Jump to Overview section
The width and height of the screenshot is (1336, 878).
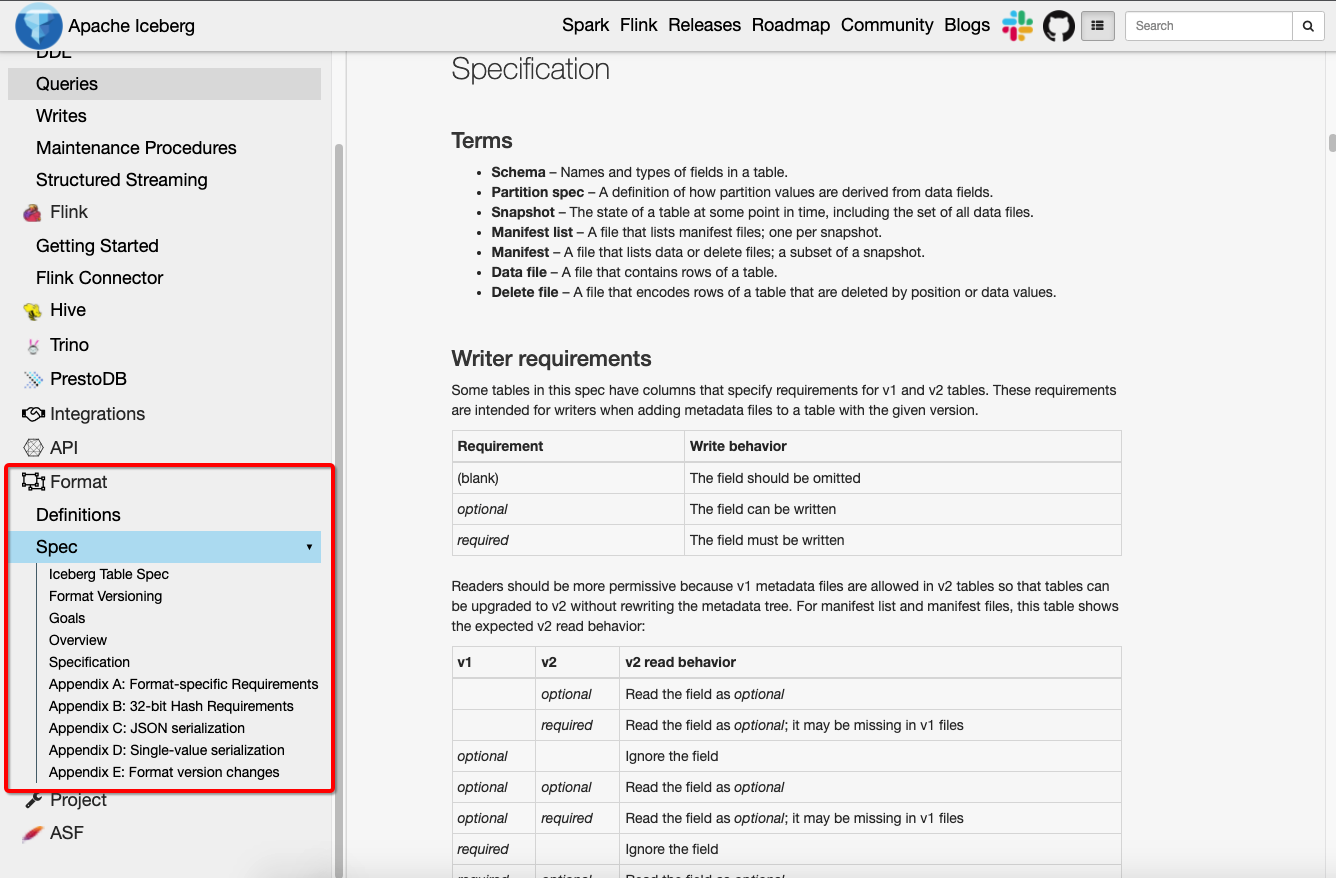click(x=78, y=640)
